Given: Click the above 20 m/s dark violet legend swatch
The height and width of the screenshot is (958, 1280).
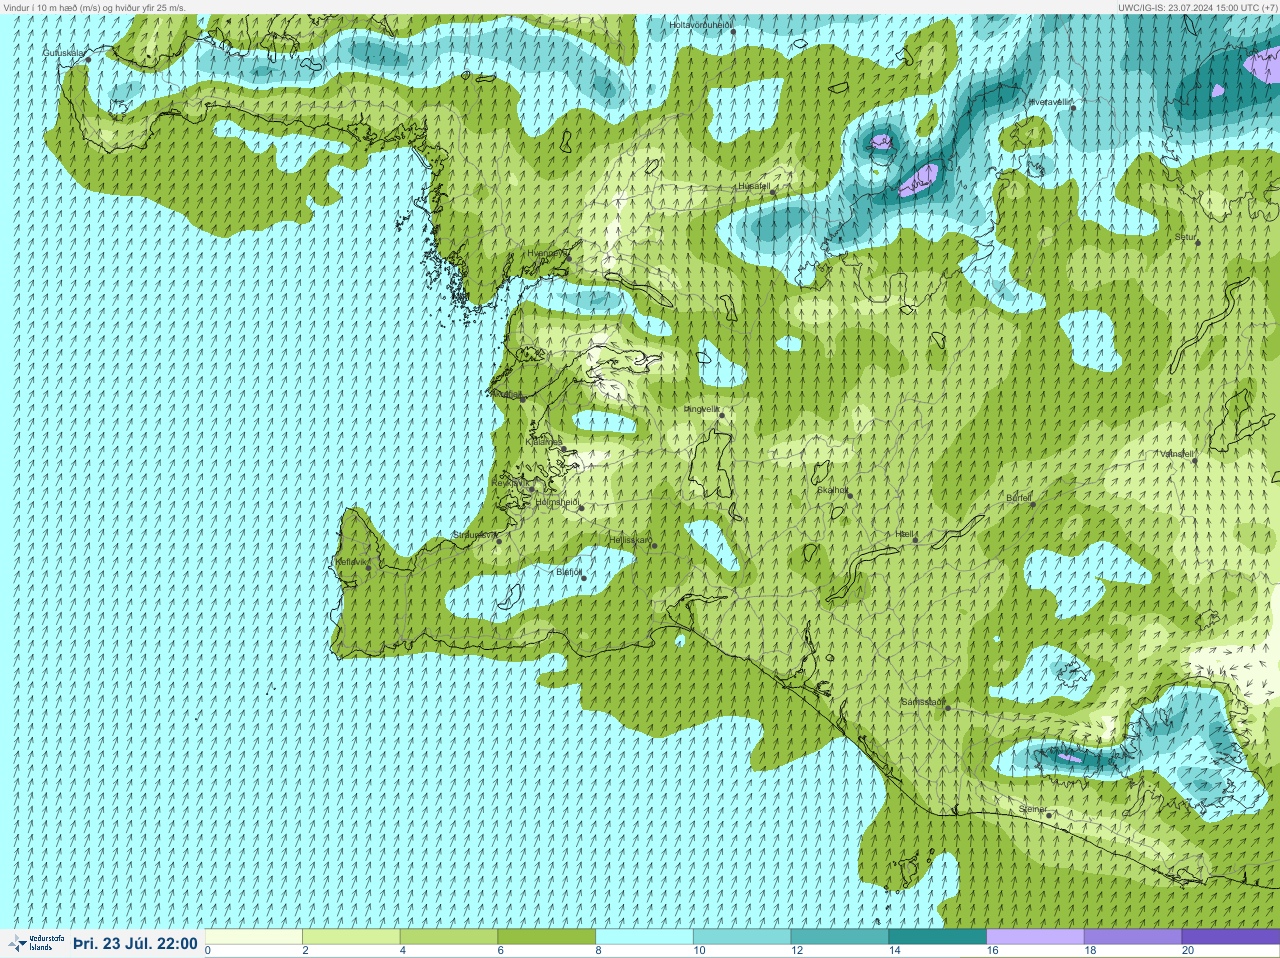Looking at the screenshot, I should (1230, 937).
